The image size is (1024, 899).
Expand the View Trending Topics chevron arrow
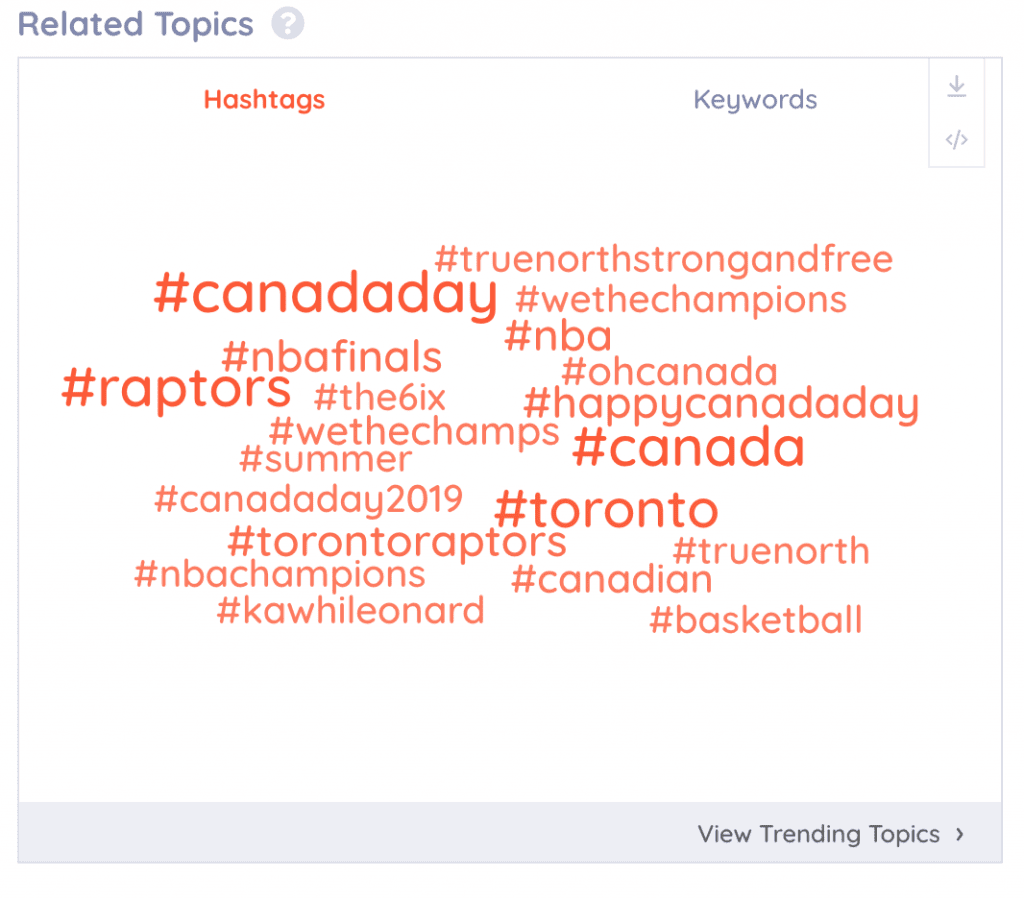[x=959, y=834]
